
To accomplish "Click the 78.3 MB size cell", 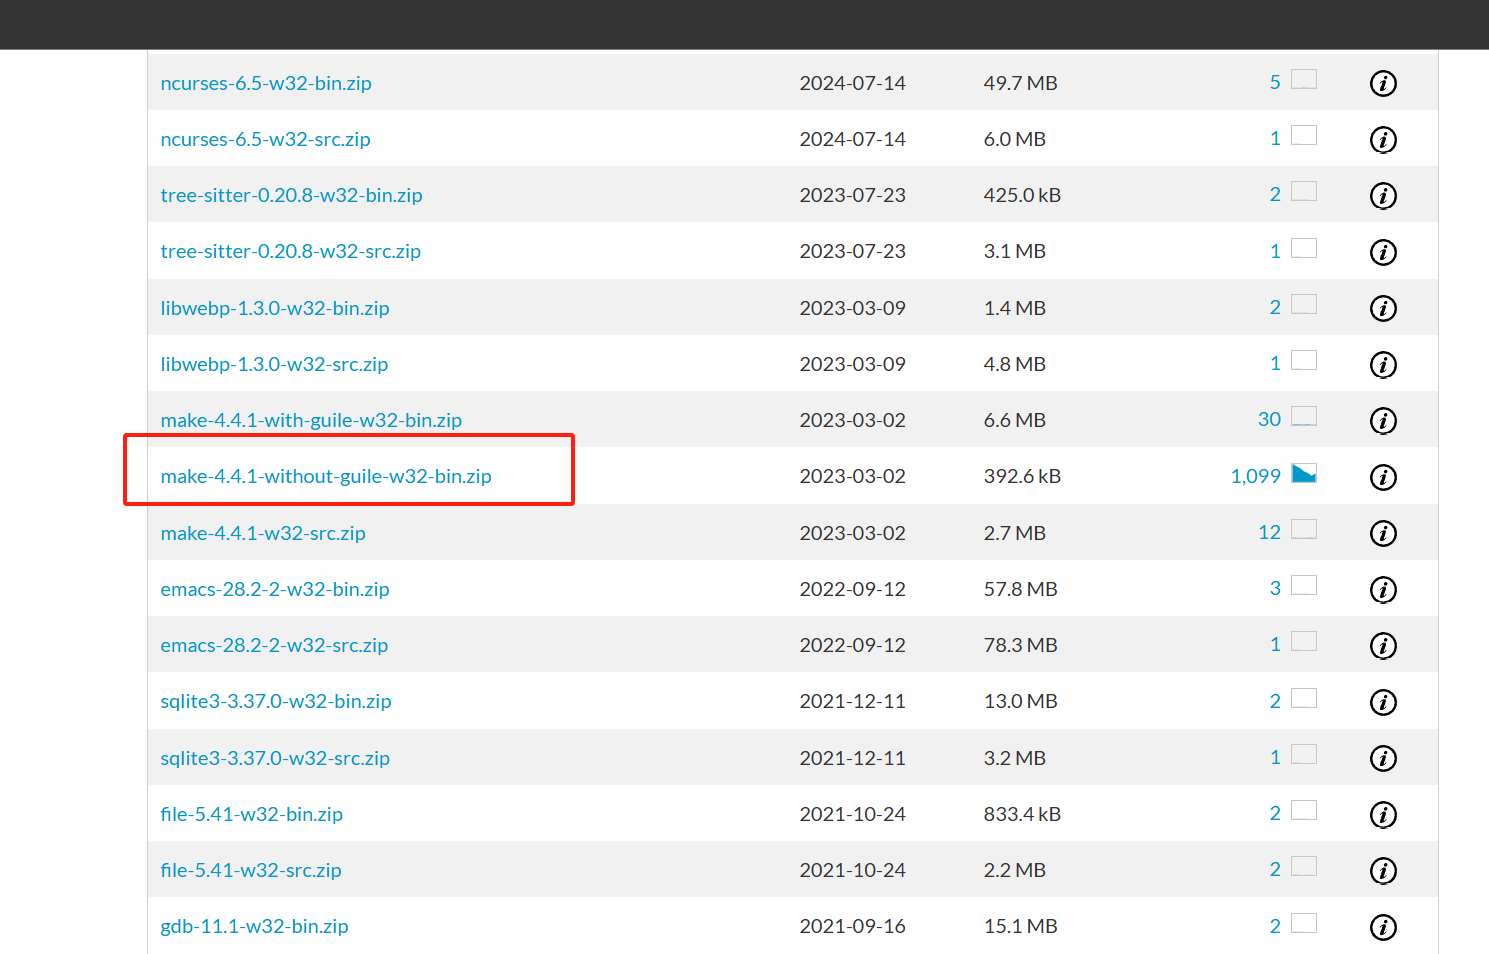I will point(1020,645).
